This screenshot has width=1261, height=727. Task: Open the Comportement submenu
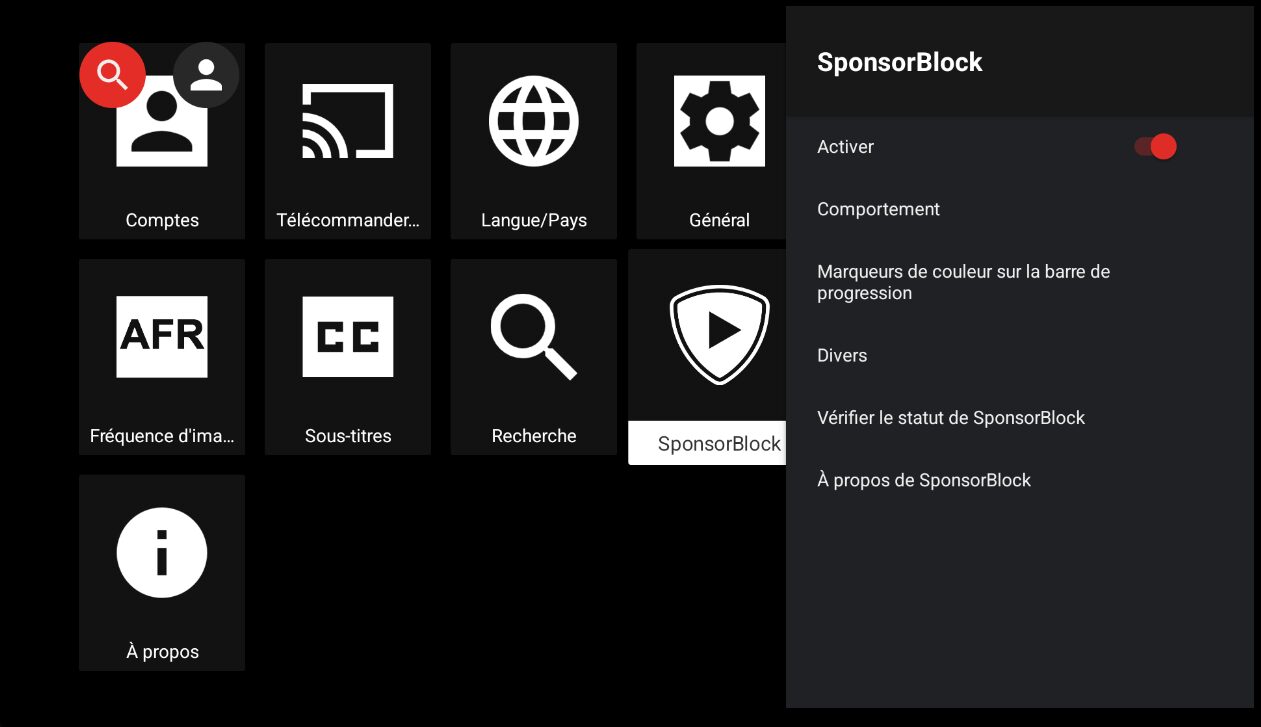coord(878,209)
